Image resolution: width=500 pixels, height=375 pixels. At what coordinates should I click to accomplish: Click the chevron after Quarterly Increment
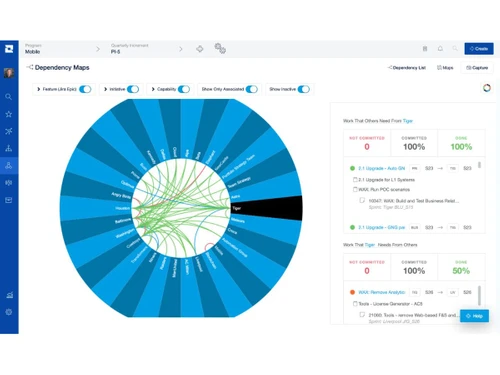(181, 49)
